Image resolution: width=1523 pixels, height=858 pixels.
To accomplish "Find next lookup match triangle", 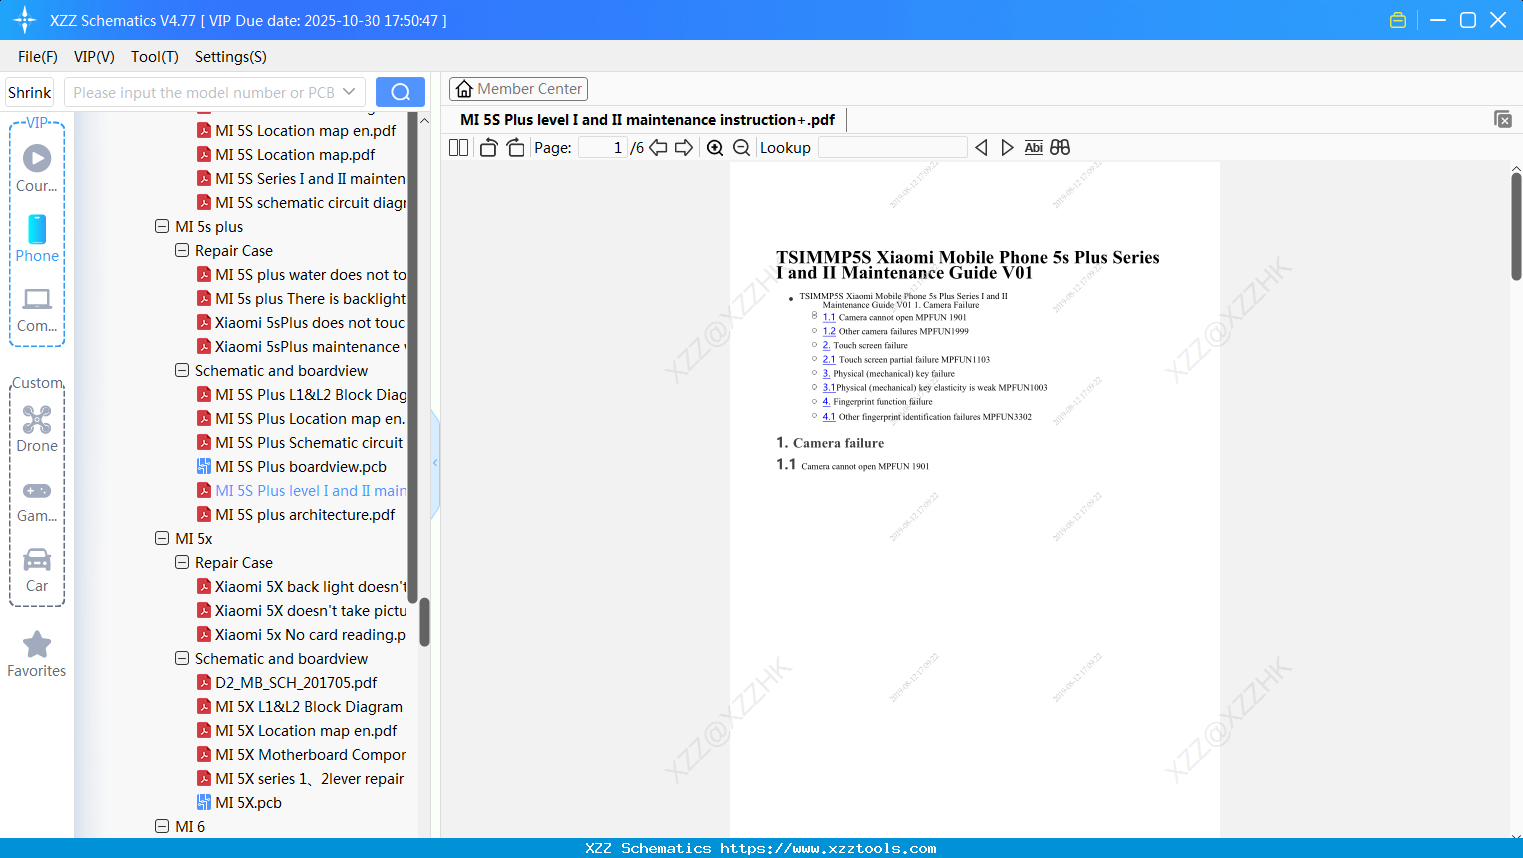I will click(x=1007, y=148).
